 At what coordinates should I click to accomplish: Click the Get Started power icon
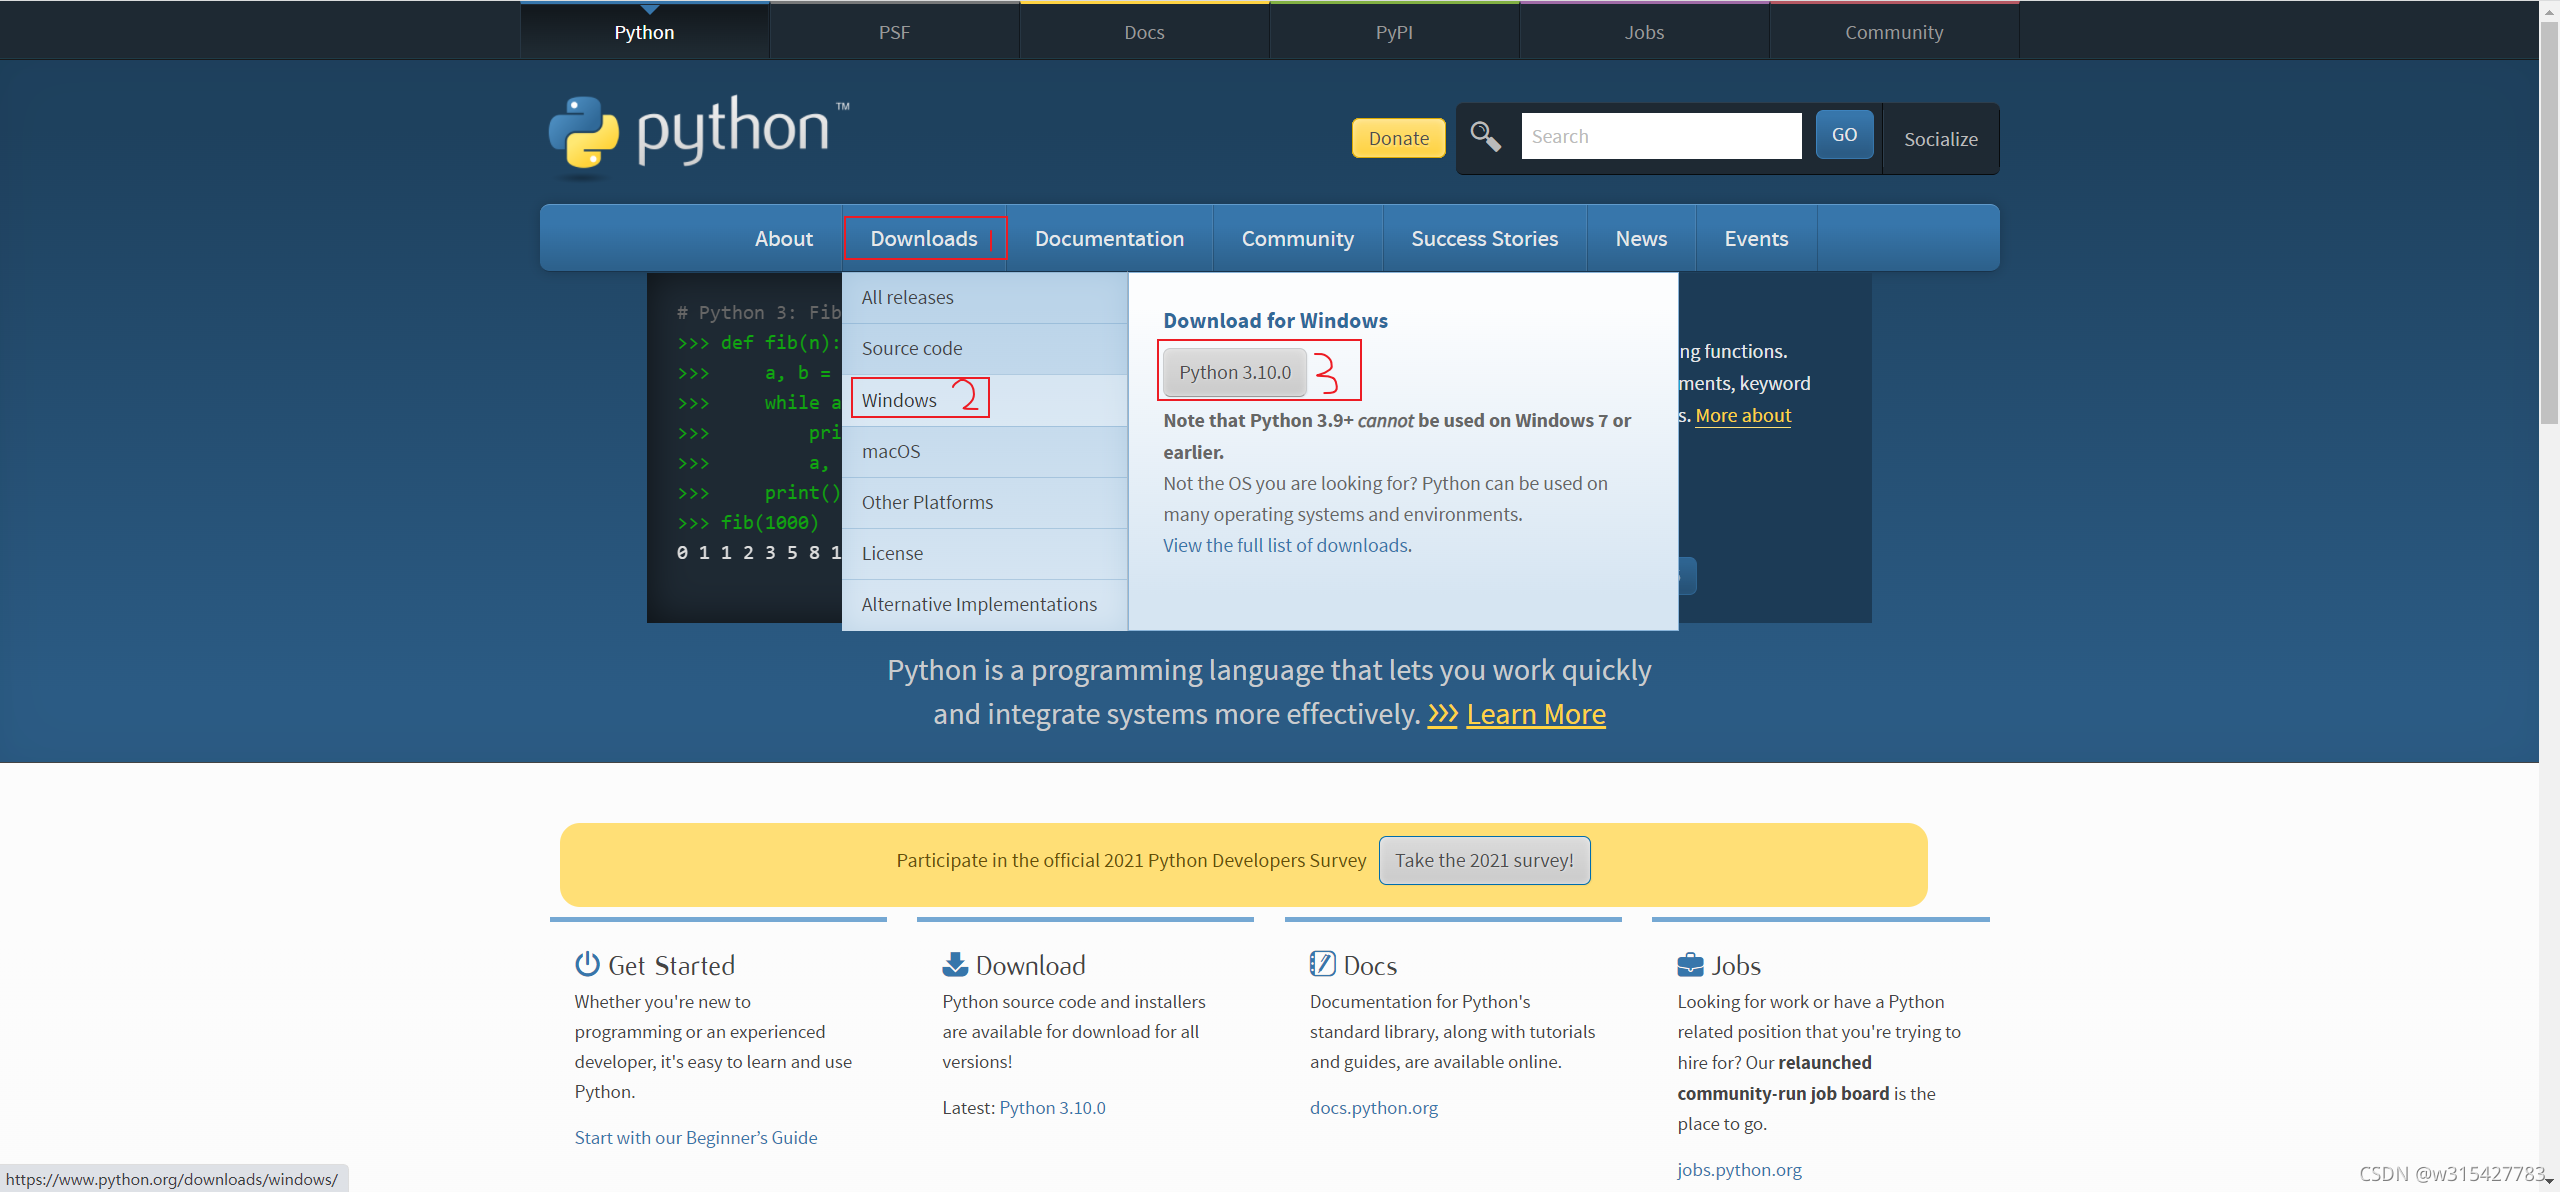click(x=587, y=964)
